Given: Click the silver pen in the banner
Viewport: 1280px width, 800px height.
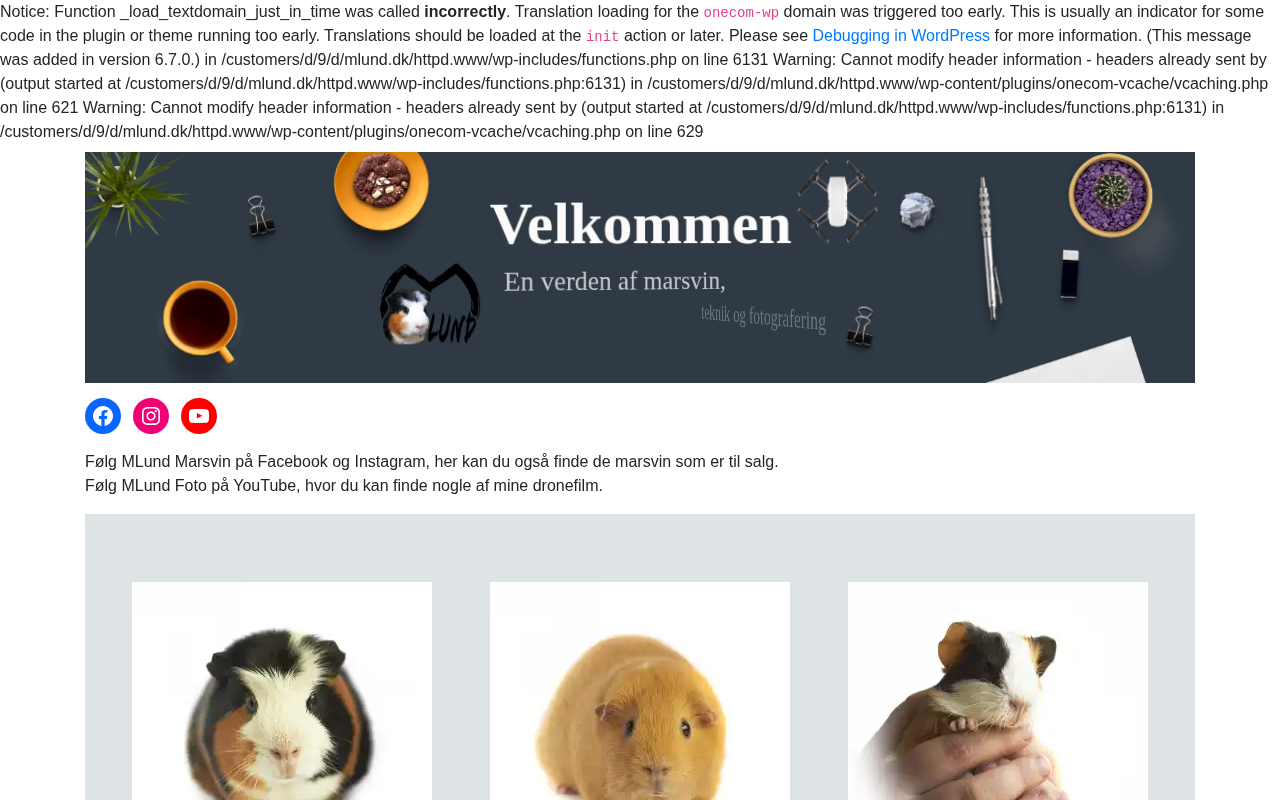Looking at the screenshot, I should pyautogui.click(x=988, y=247).
